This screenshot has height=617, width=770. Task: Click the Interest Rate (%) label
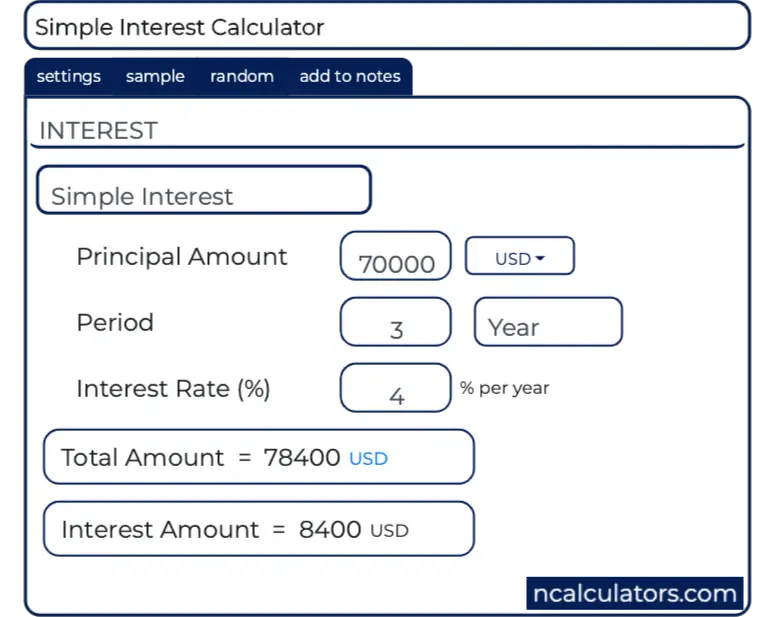click(173, 389)
